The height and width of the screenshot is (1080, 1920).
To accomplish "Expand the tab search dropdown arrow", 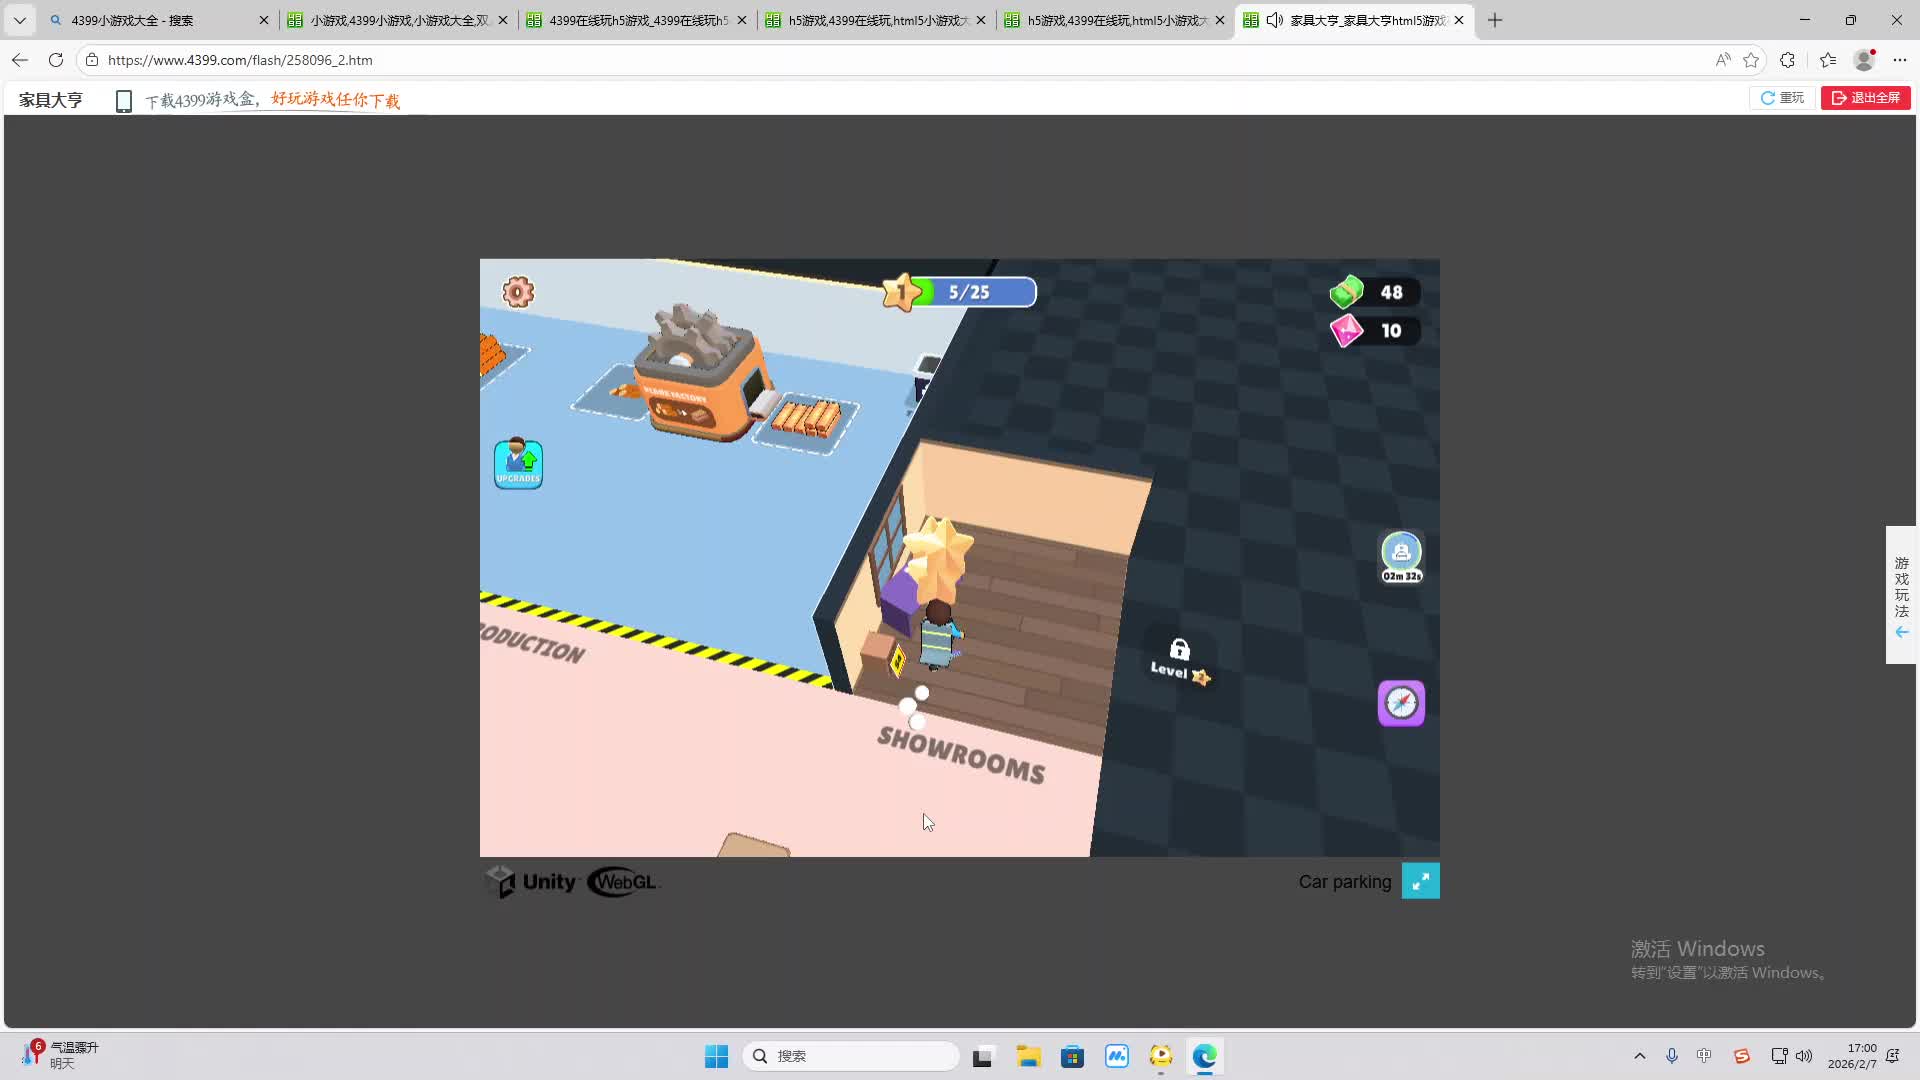I will point(19,20).
